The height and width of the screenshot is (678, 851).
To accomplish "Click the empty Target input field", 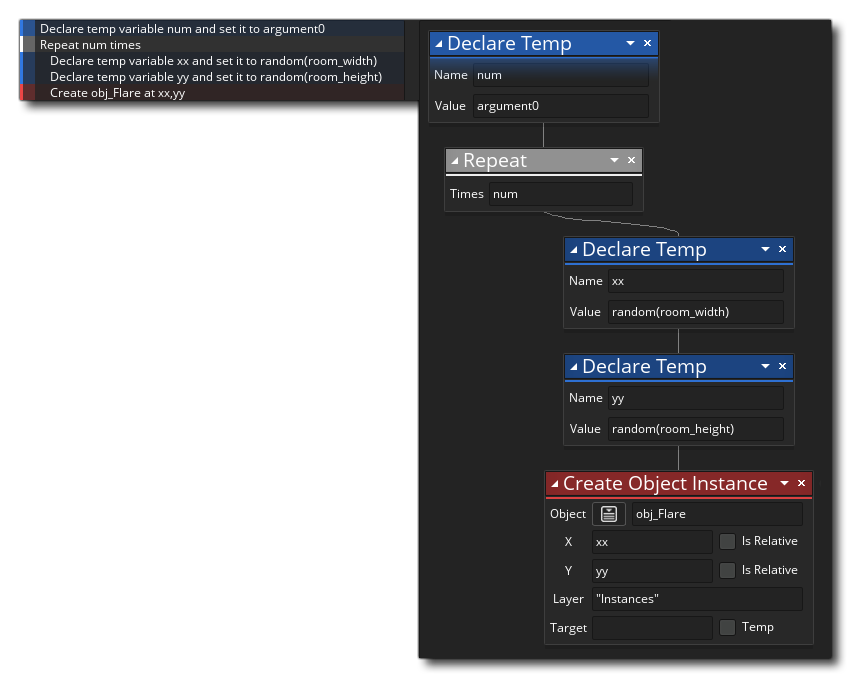I will (x=652, y=628).
